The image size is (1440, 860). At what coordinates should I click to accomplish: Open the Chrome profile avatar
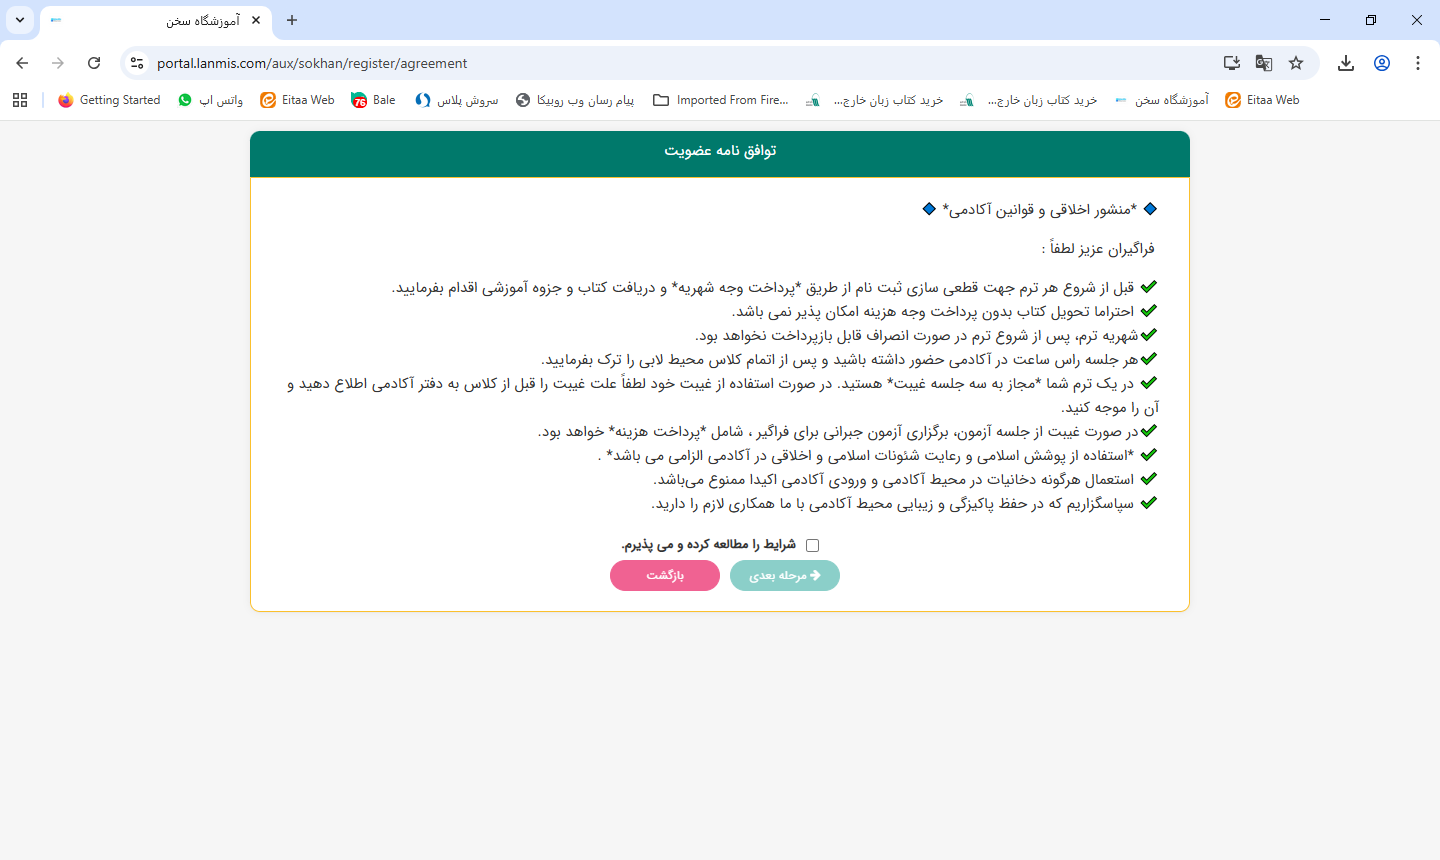point(1381,62)
